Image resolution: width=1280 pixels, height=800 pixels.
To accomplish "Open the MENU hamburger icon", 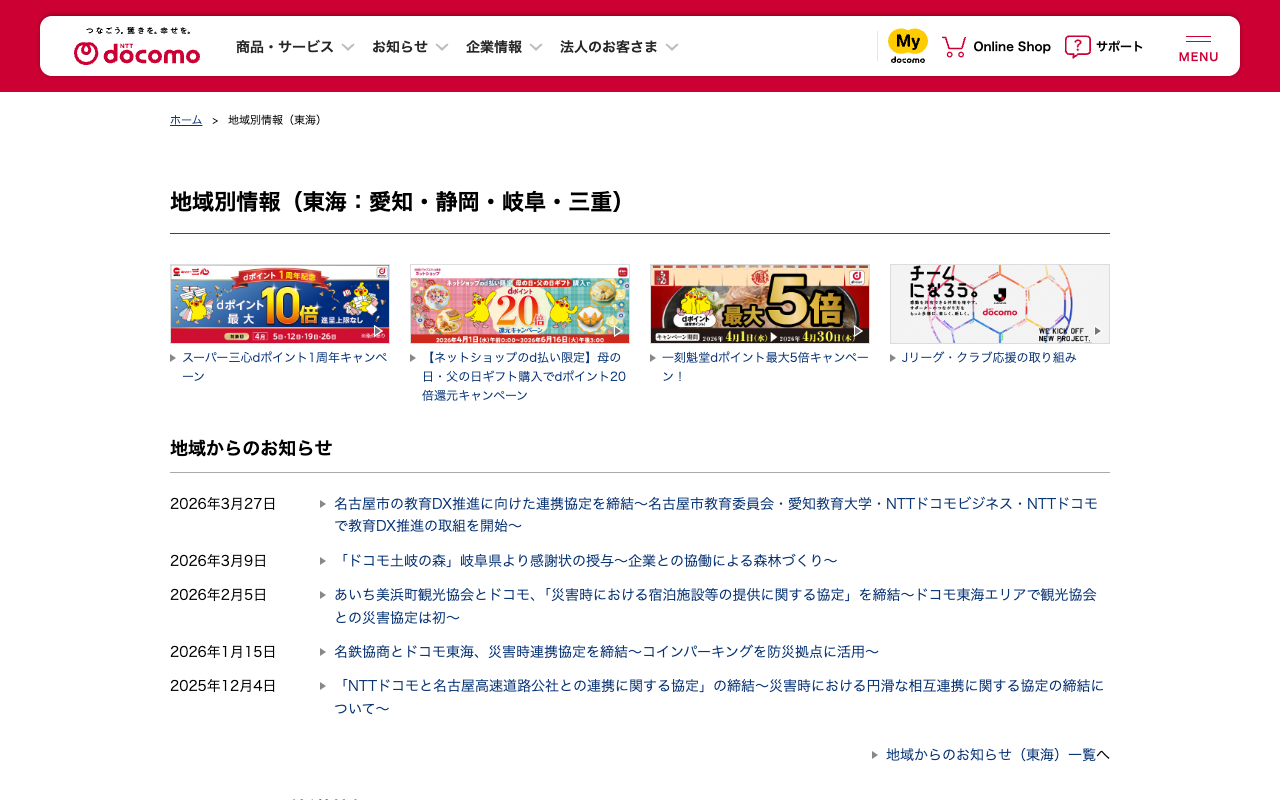I will tap(1198, 48).
